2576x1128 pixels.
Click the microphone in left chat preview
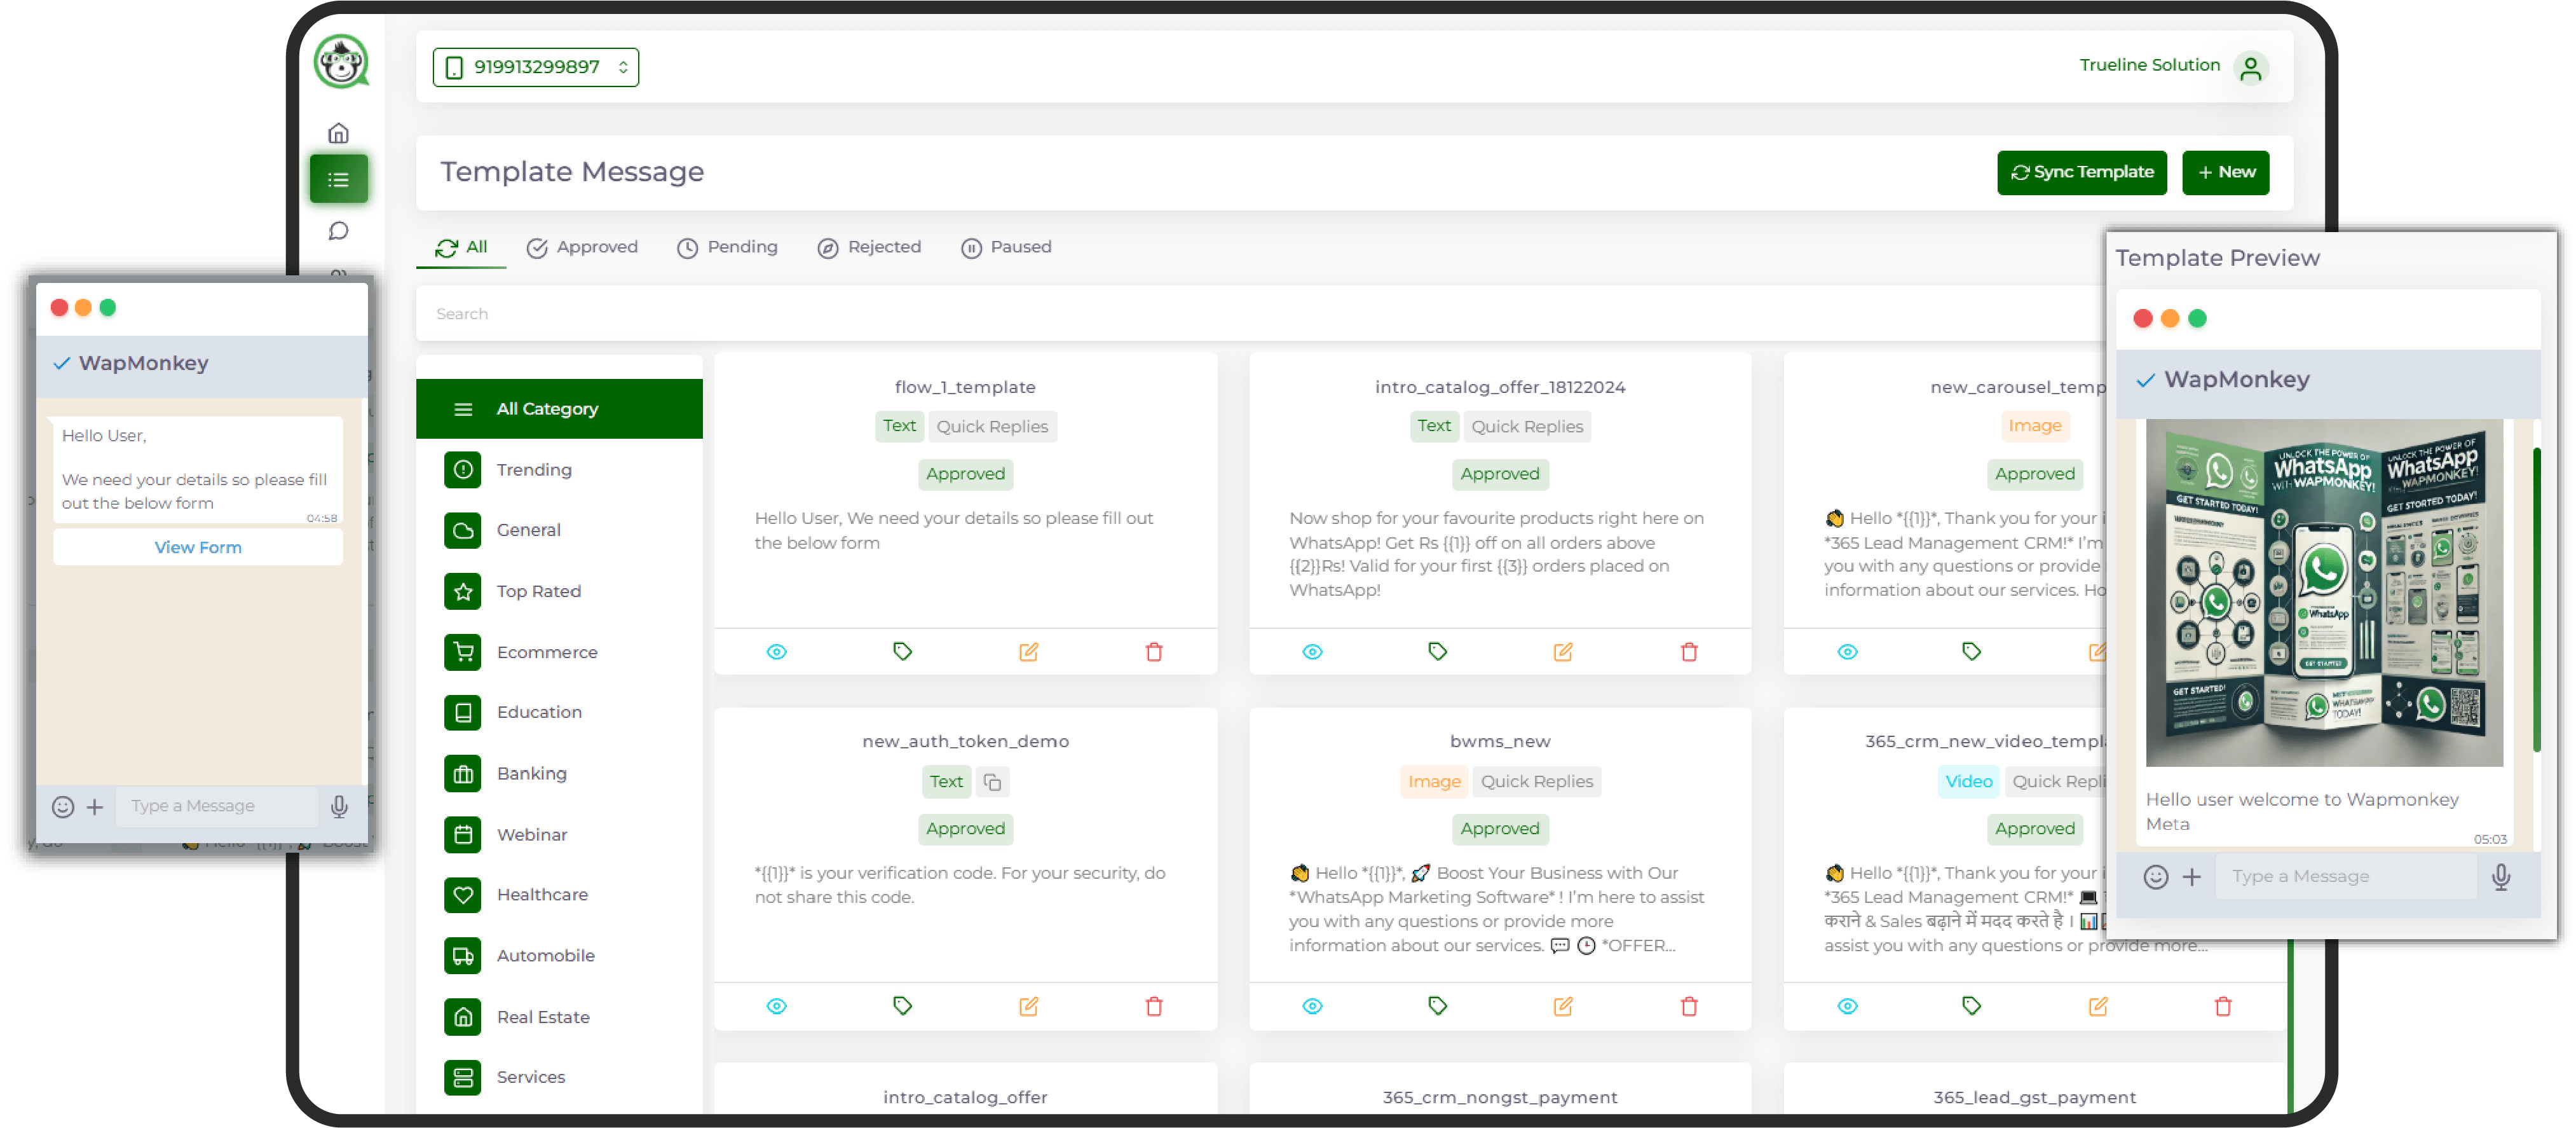pos(339,807)
